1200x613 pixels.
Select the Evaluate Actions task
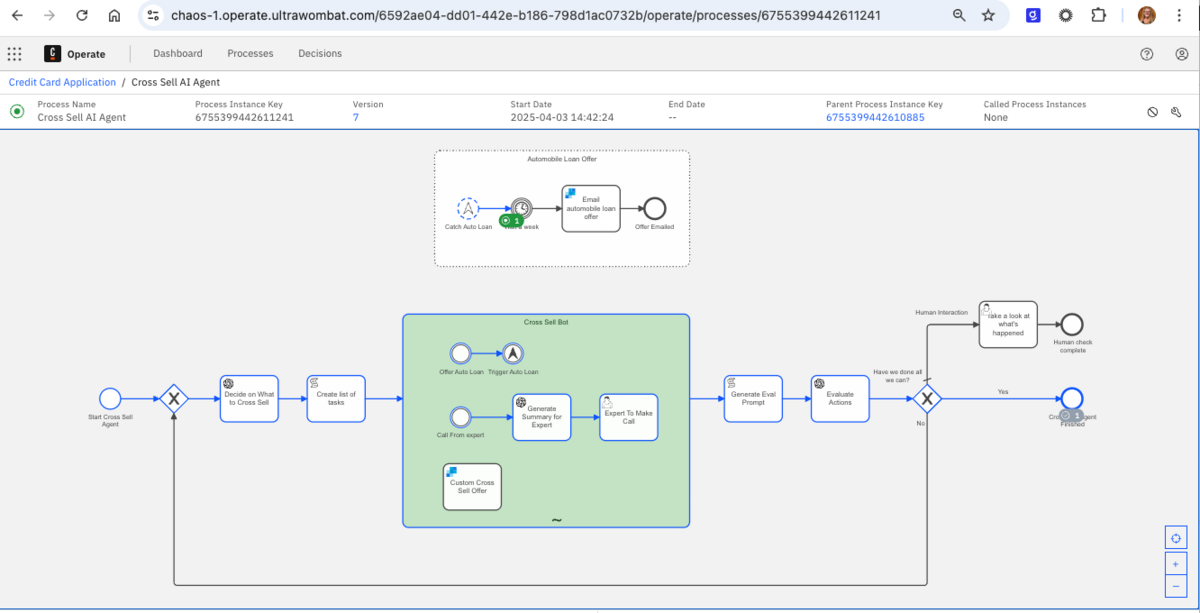point(840,399)
